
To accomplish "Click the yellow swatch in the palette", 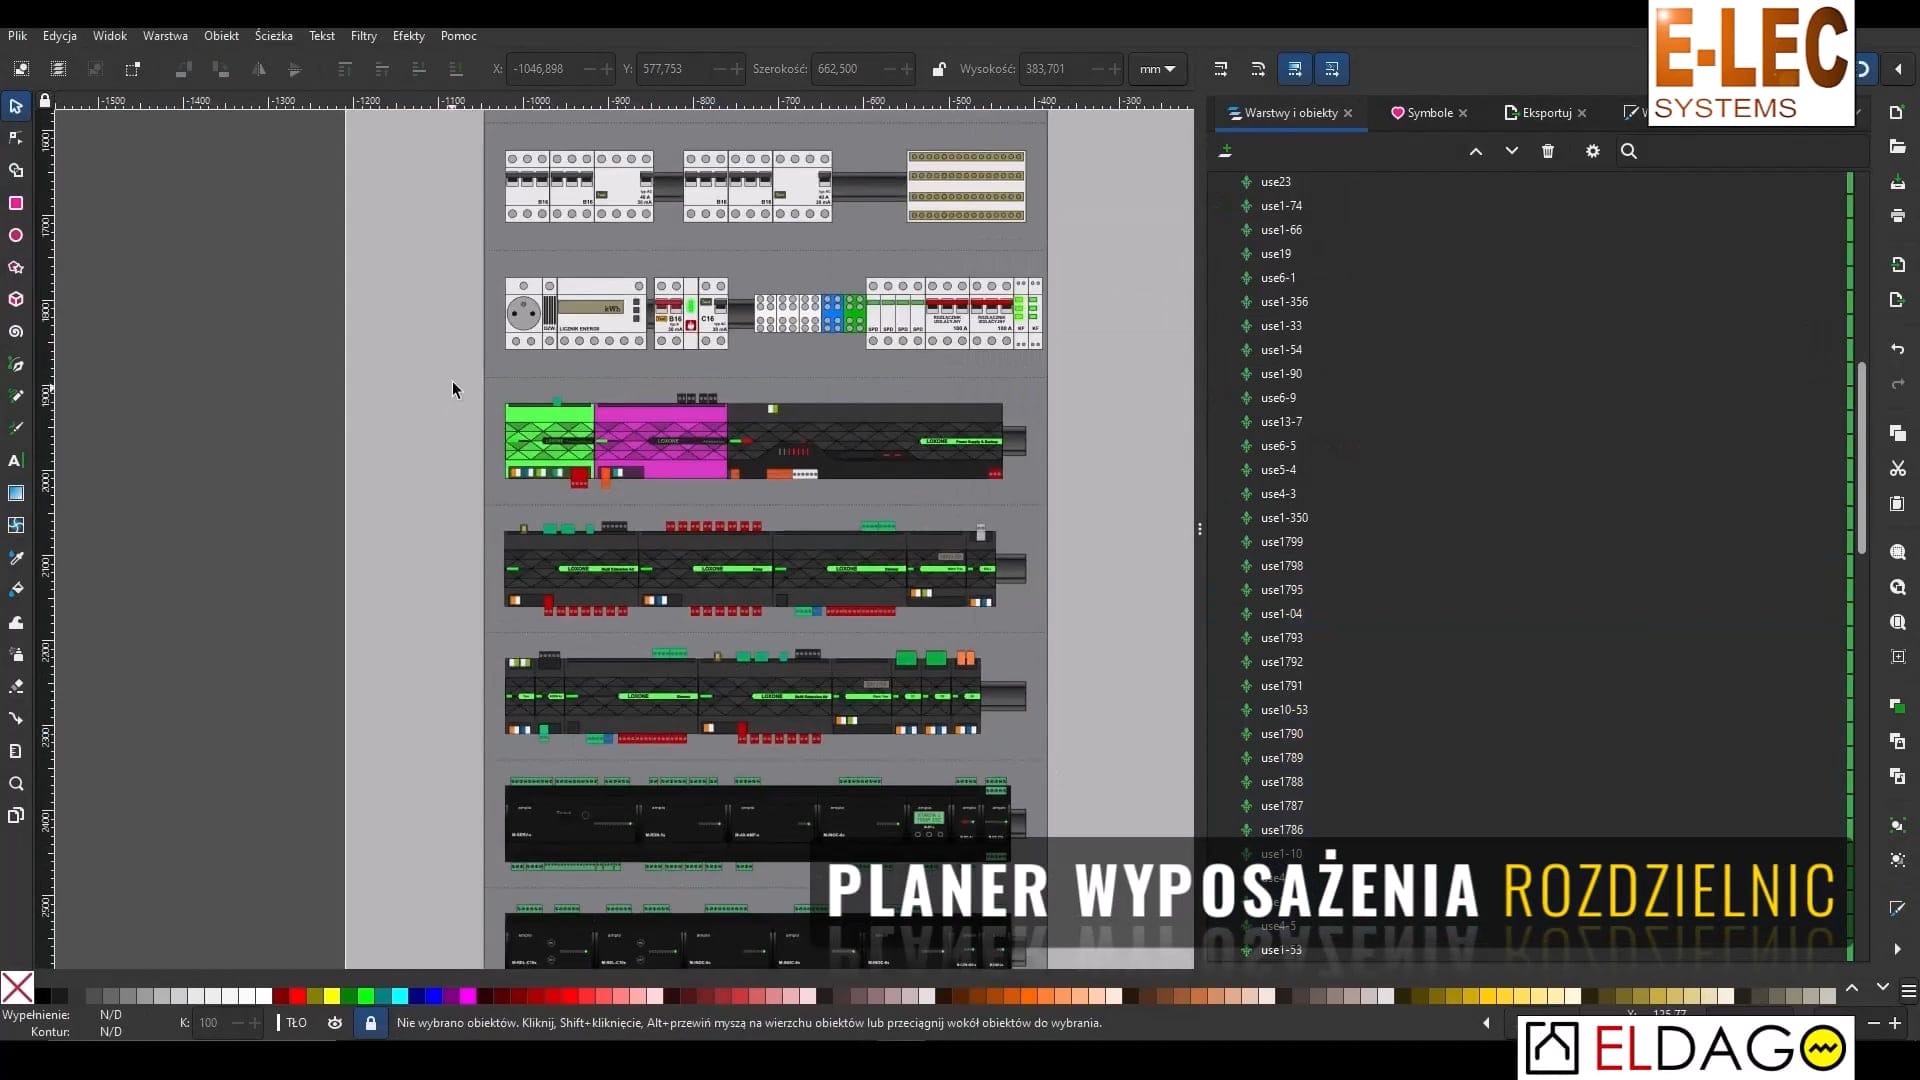I will click(332, 996).
